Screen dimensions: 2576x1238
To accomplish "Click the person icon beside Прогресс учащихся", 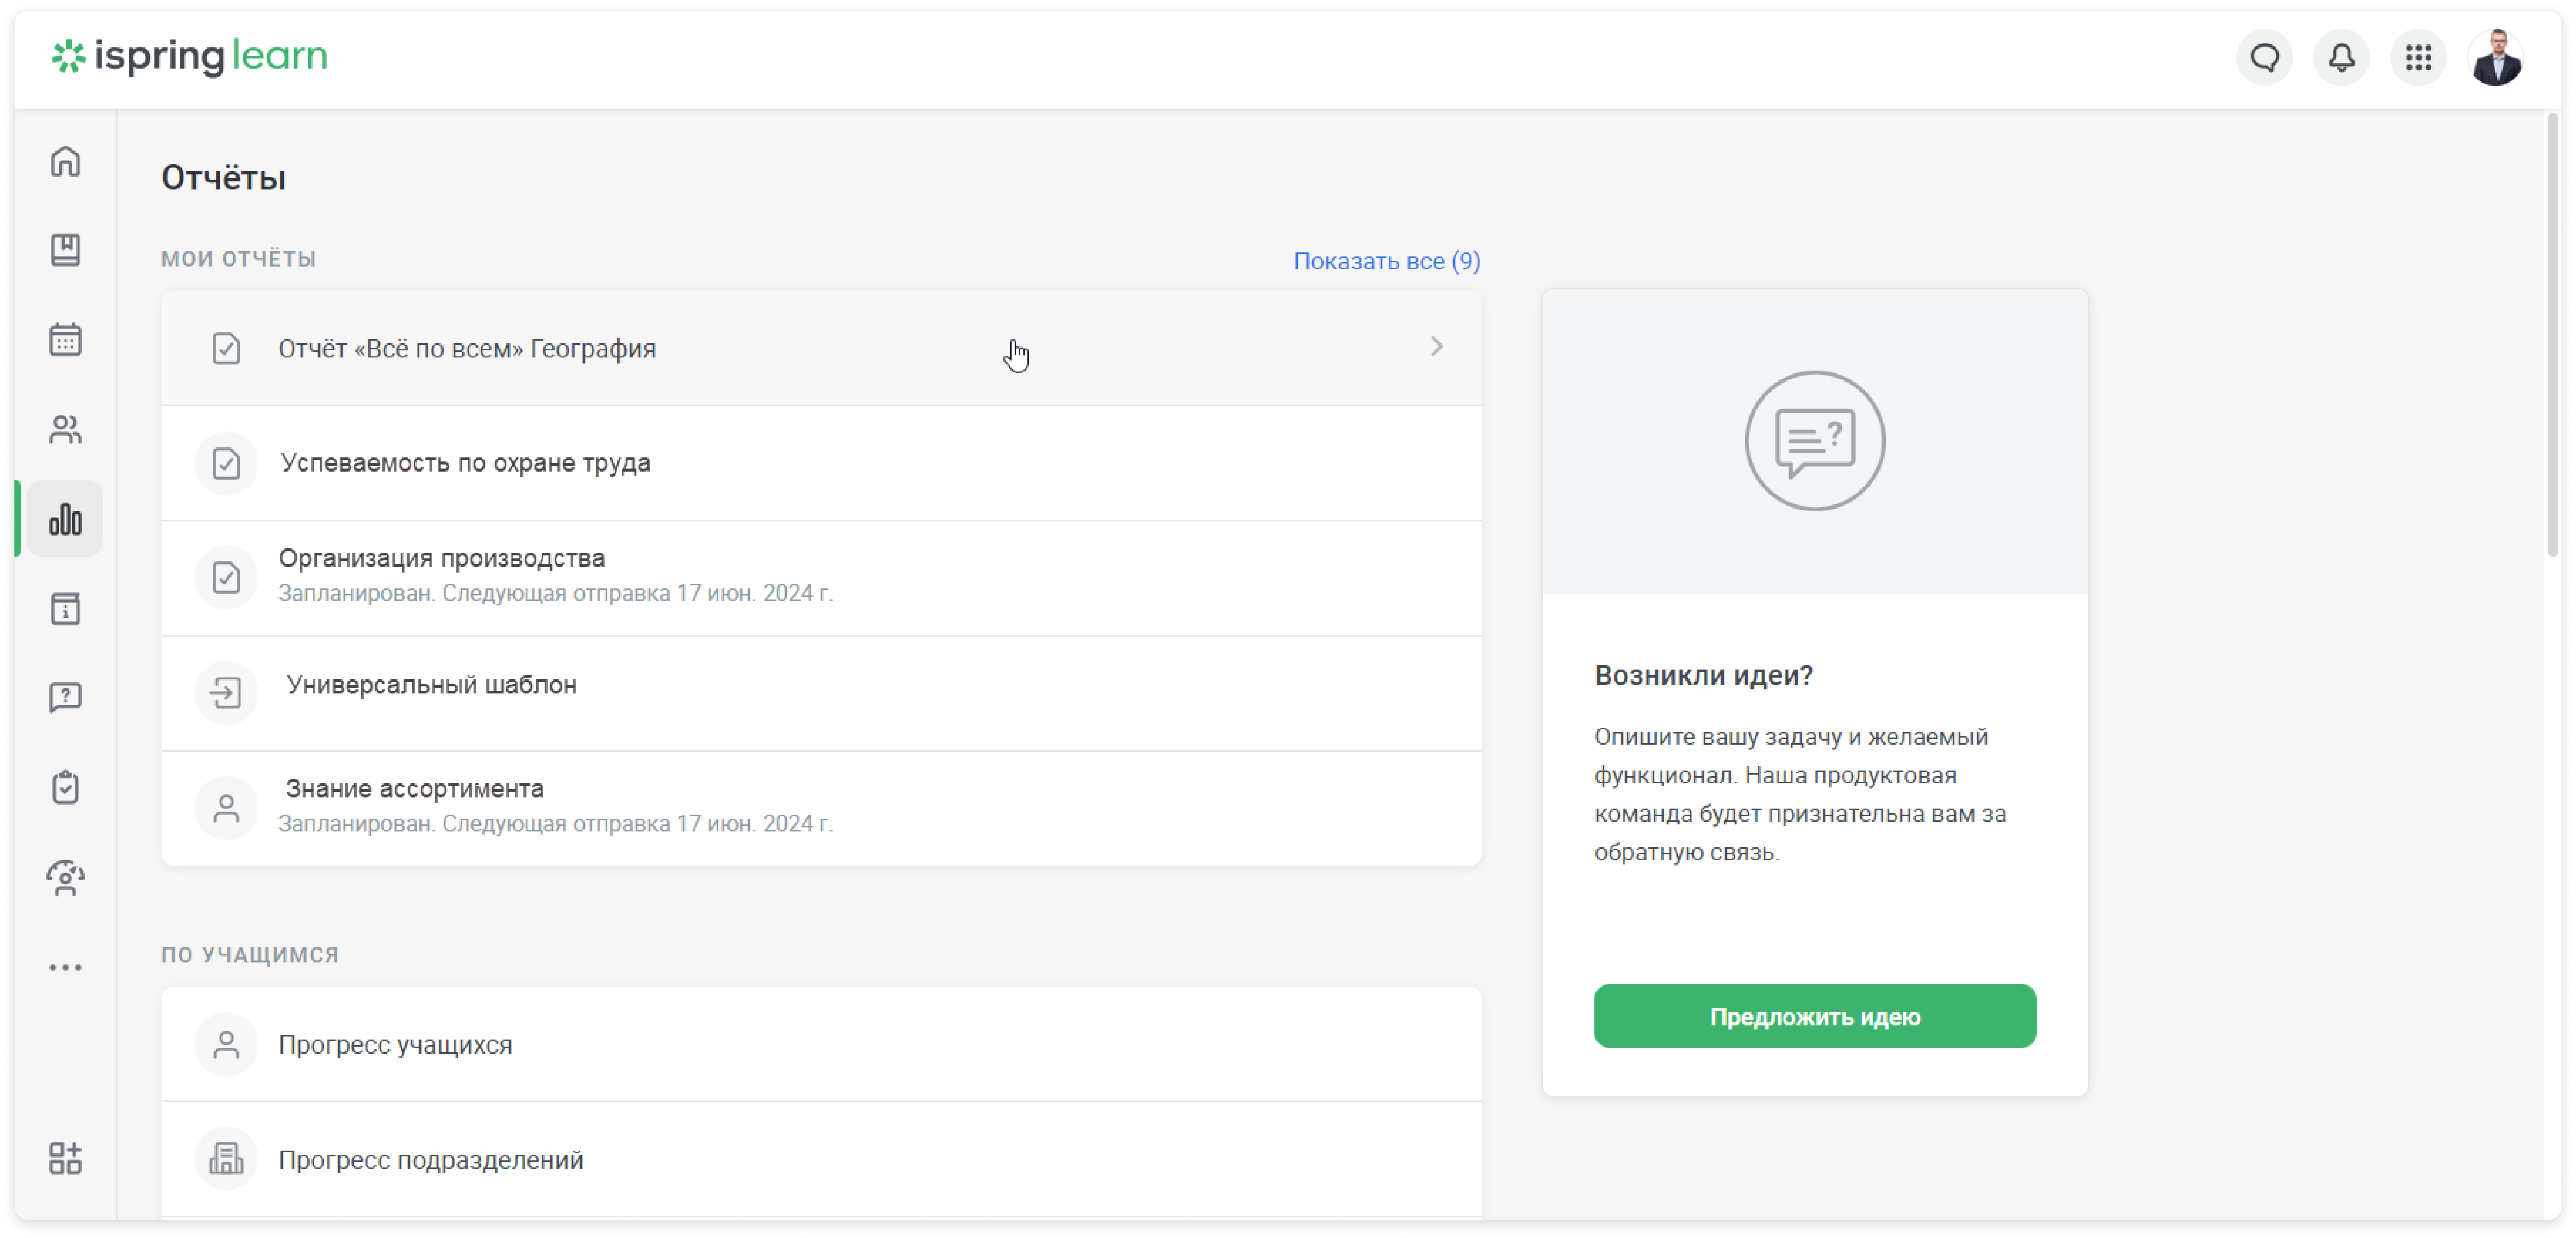I will [x=226, y=1045].
